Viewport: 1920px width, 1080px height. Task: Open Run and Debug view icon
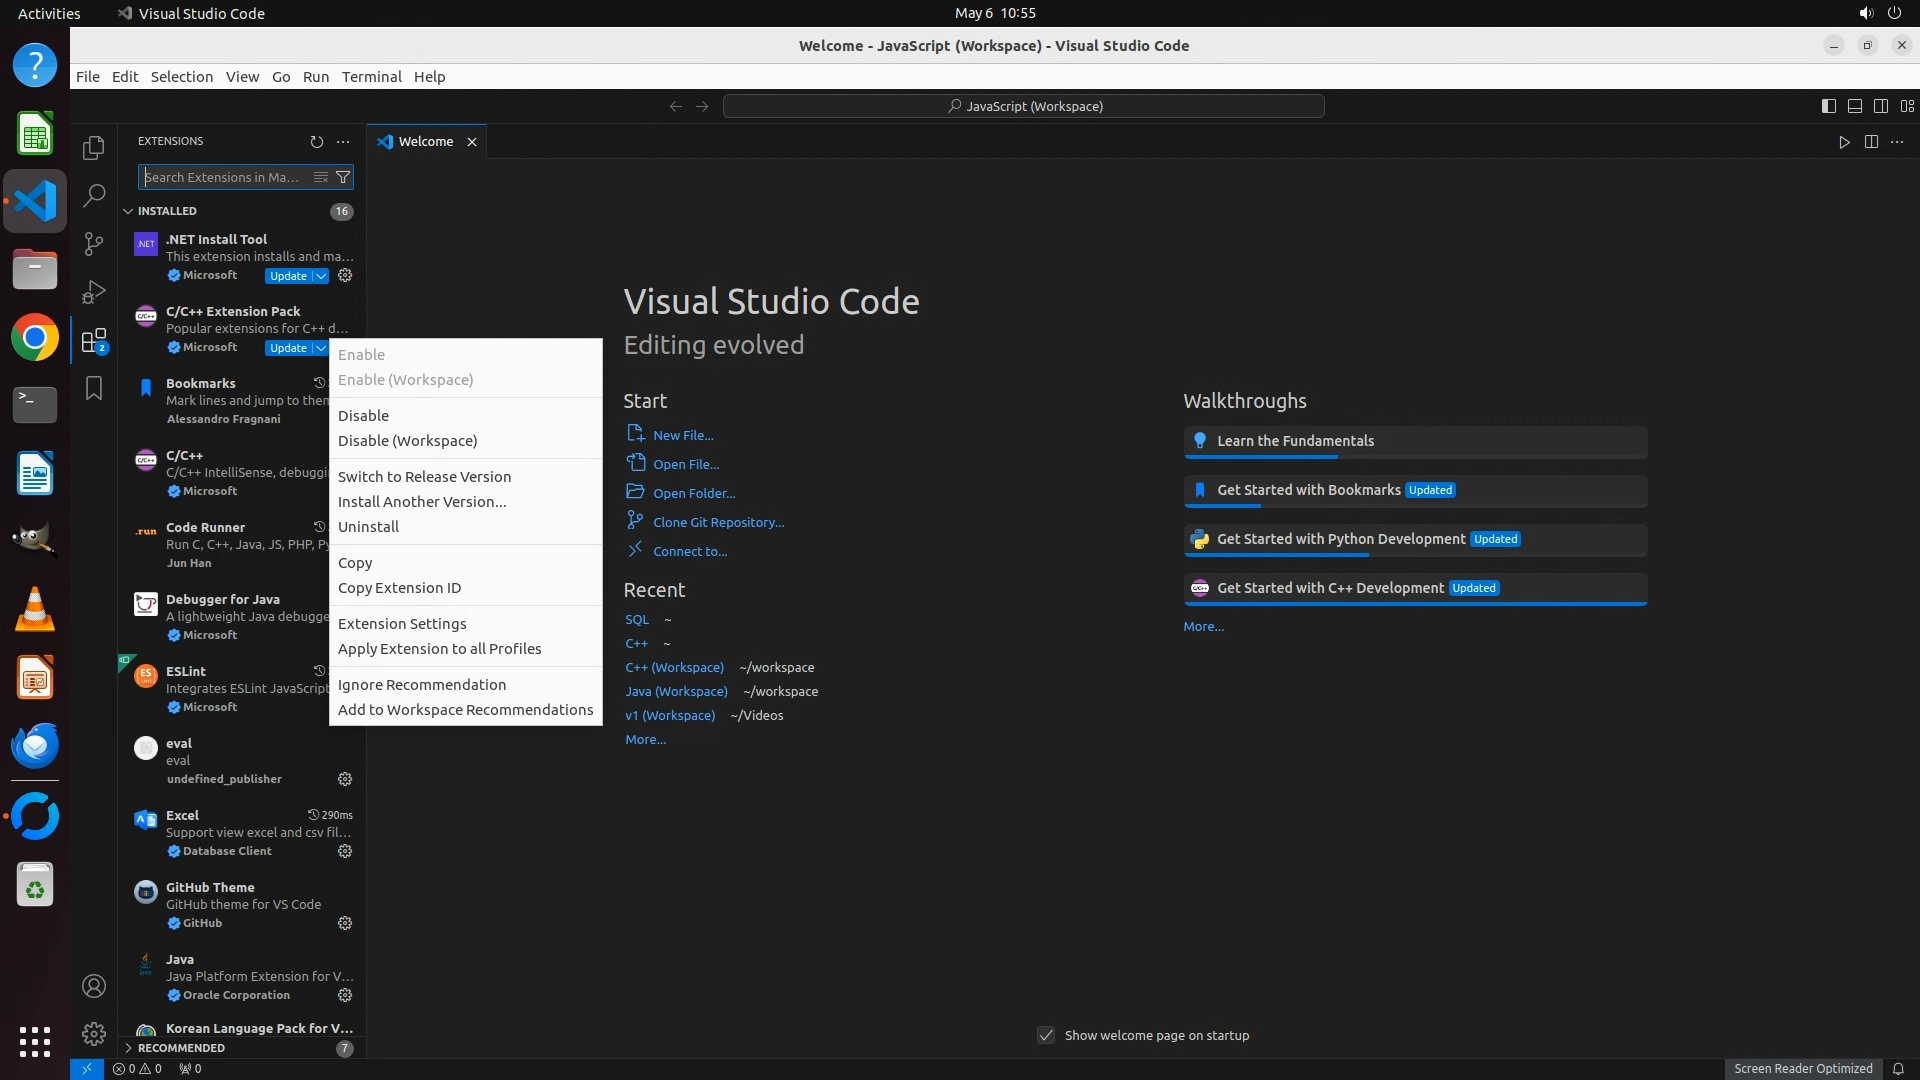point(94,291)
